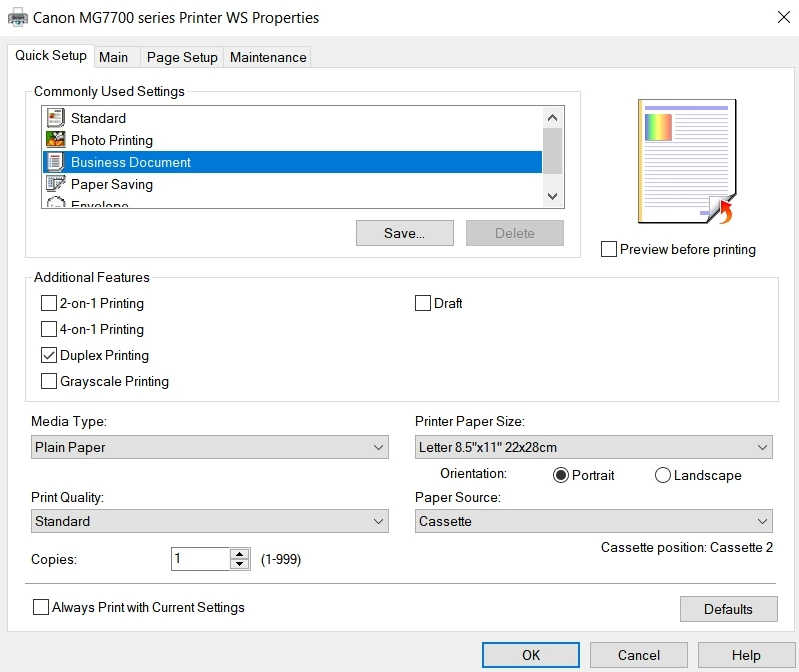Click the Delete button
The width and height of the screenshot is (799, 672).
[x=515, y=233]
